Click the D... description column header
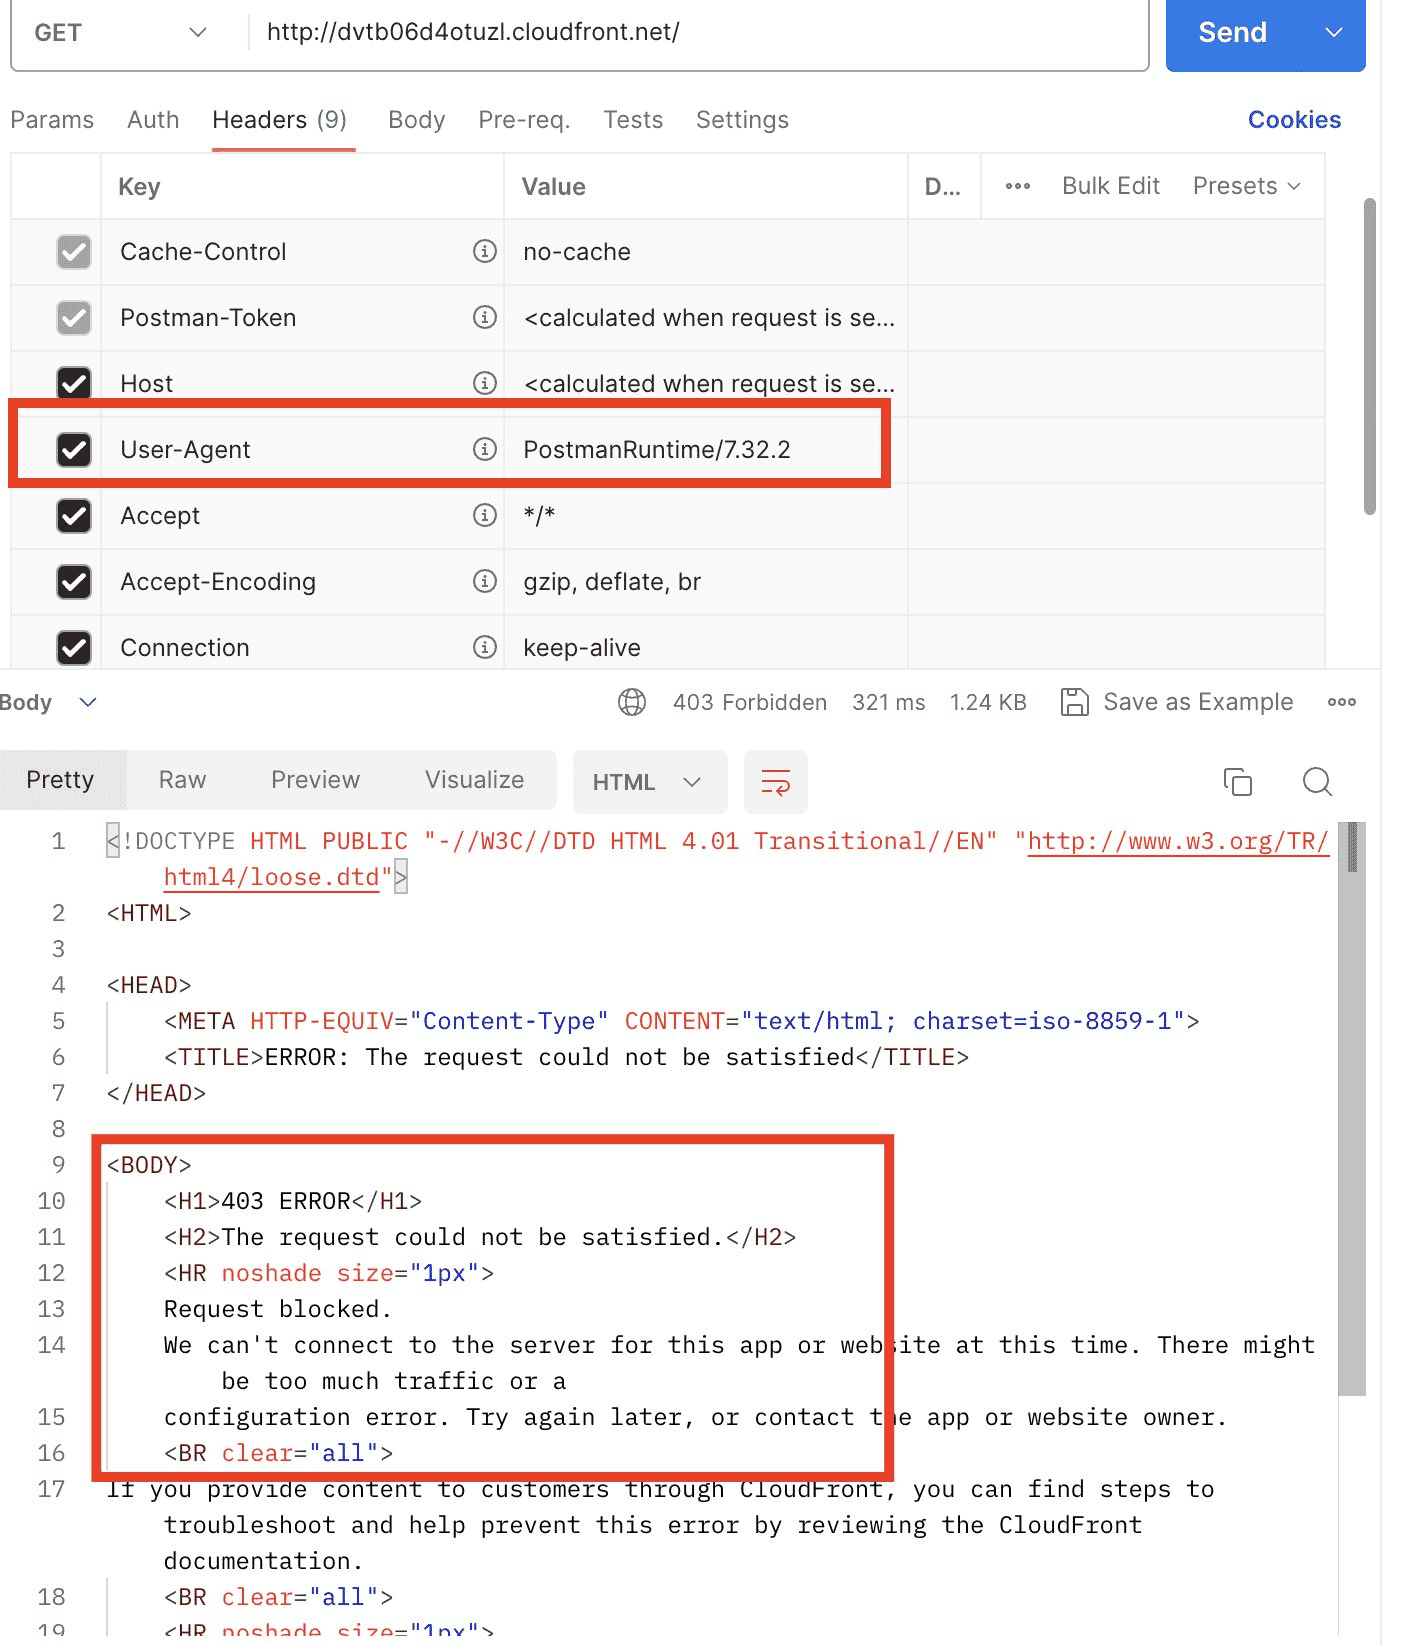This screenshot has height=1646, width=1408. click(x=943, y=186)
